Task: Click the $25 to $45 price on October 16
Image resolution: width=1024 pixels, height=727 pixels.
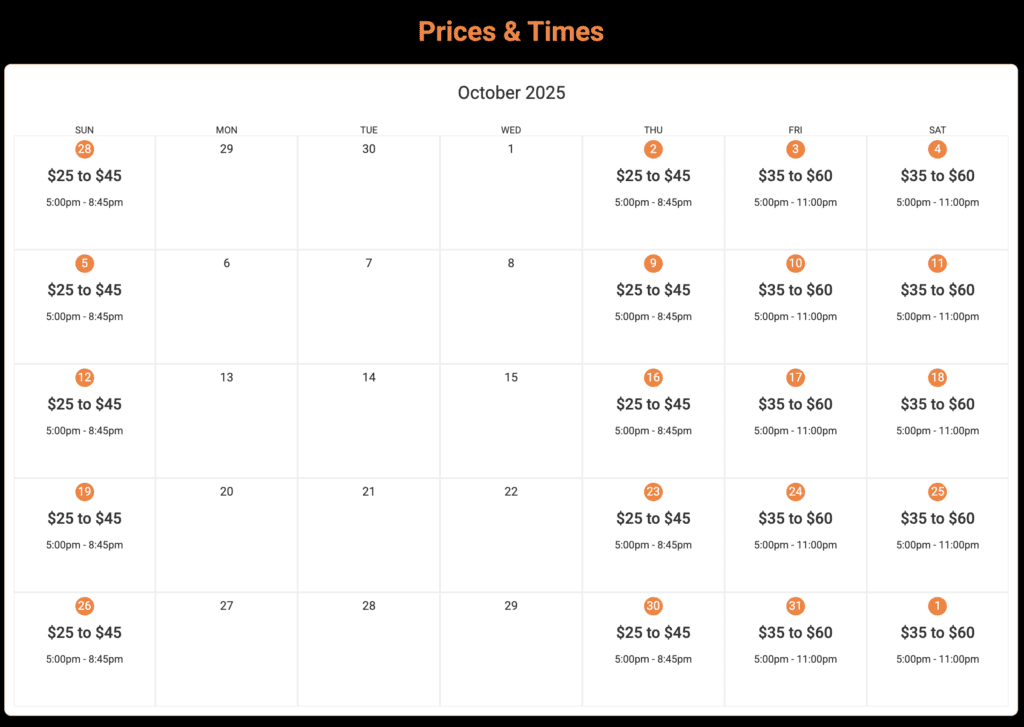Action: pos(653,404)
